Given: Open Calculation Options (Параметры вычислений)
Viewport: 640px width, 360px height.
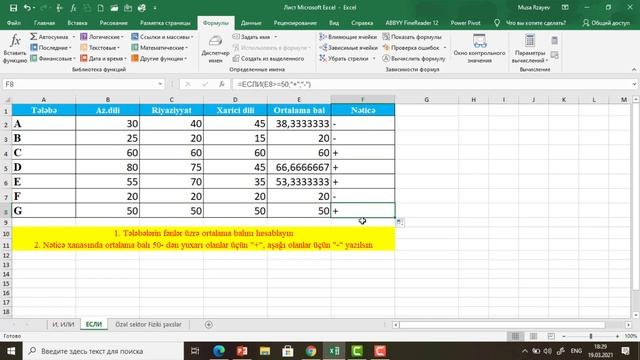Looking at the screenshot, I should [530, 49].
